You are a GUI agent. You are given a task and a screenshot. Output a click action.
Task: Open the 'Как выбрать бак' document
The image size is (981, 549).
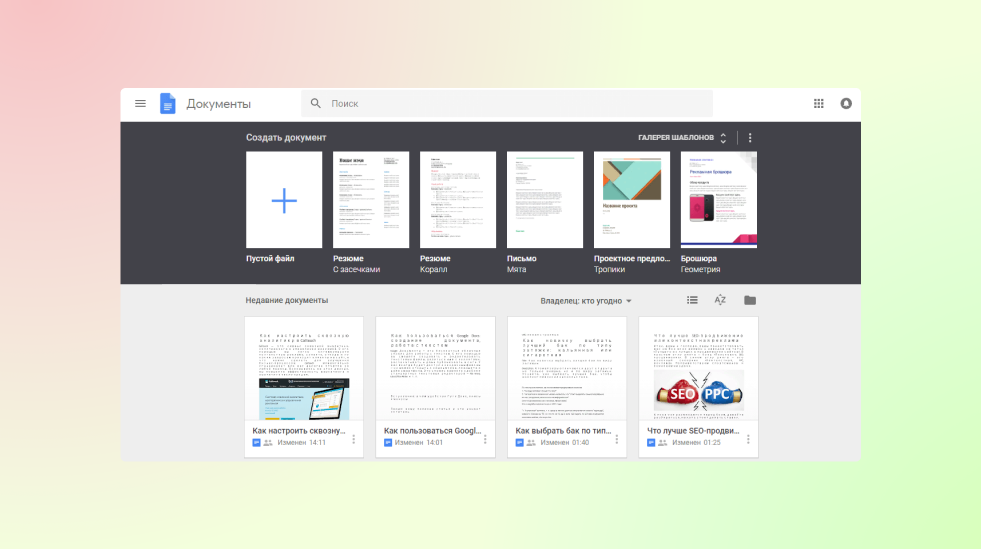567,370
